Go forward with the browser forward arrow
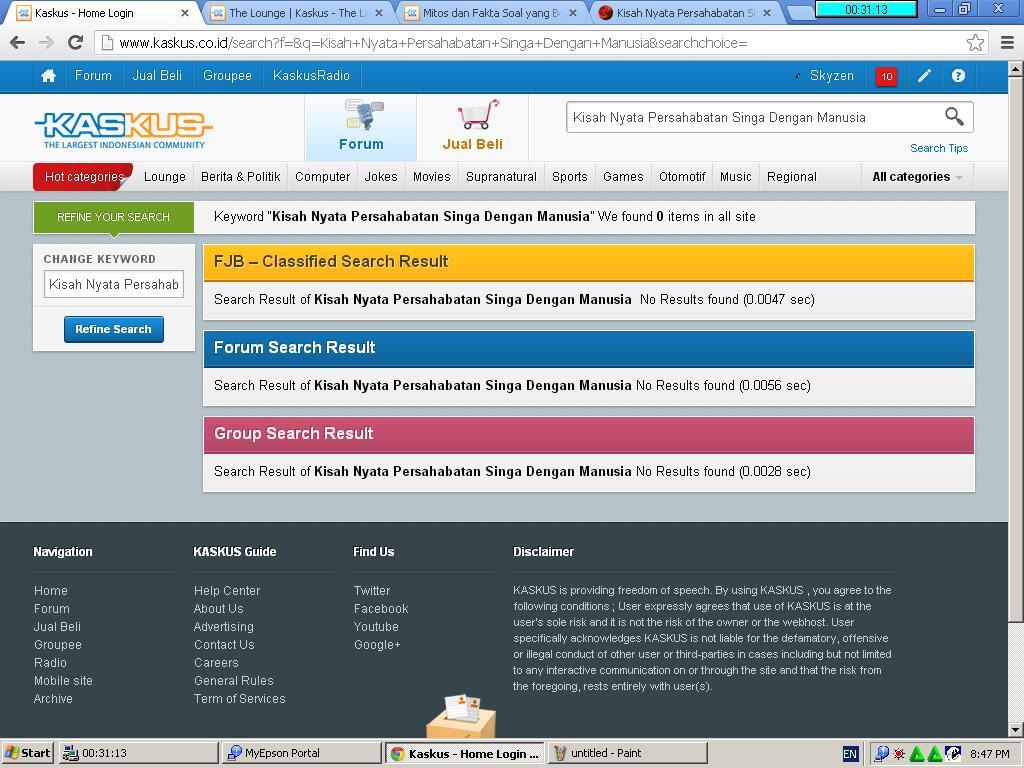The width and height of the screenshot is (1024, 768). click(x=46, y=43)
